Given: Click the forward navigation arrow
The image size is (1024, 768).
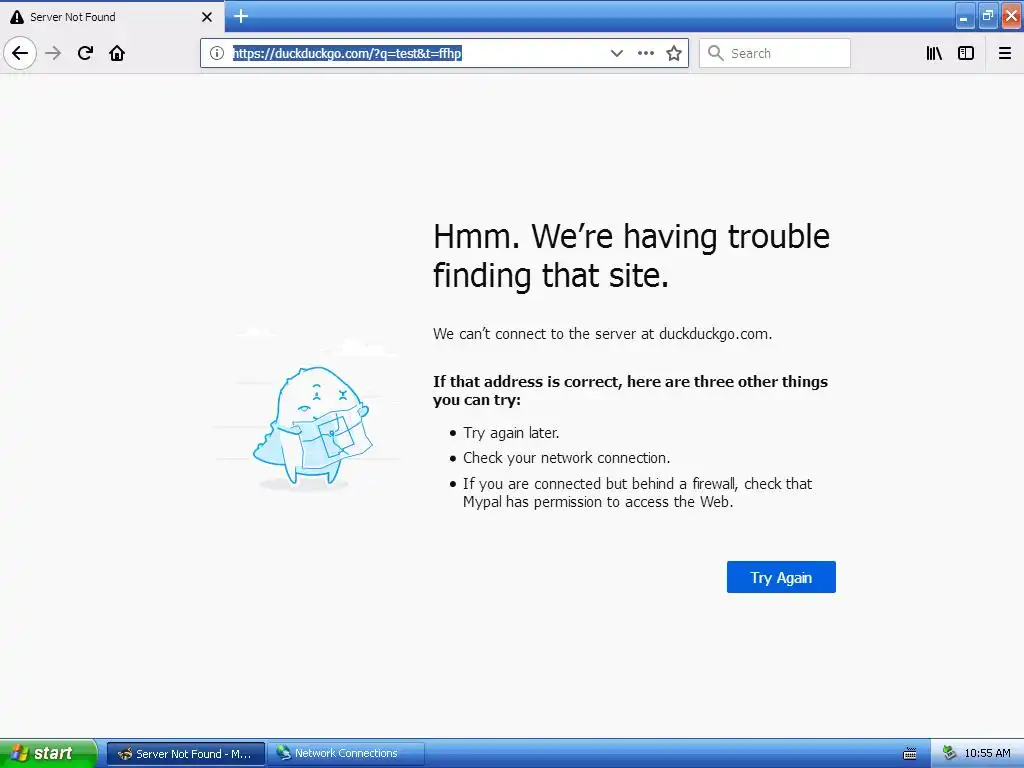Looking at the screenshot, I should point(53,53).
